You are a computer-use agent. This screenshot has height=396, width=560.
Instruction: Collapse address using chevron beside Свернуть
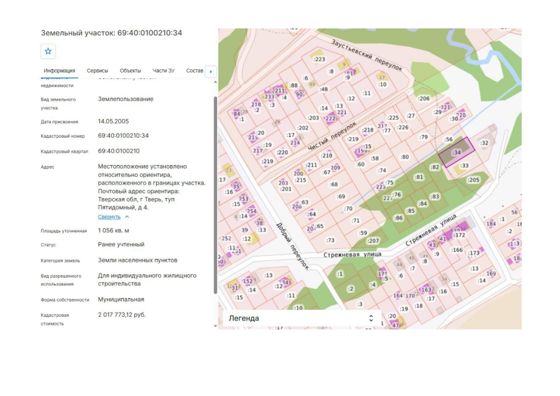click(127, 217)
